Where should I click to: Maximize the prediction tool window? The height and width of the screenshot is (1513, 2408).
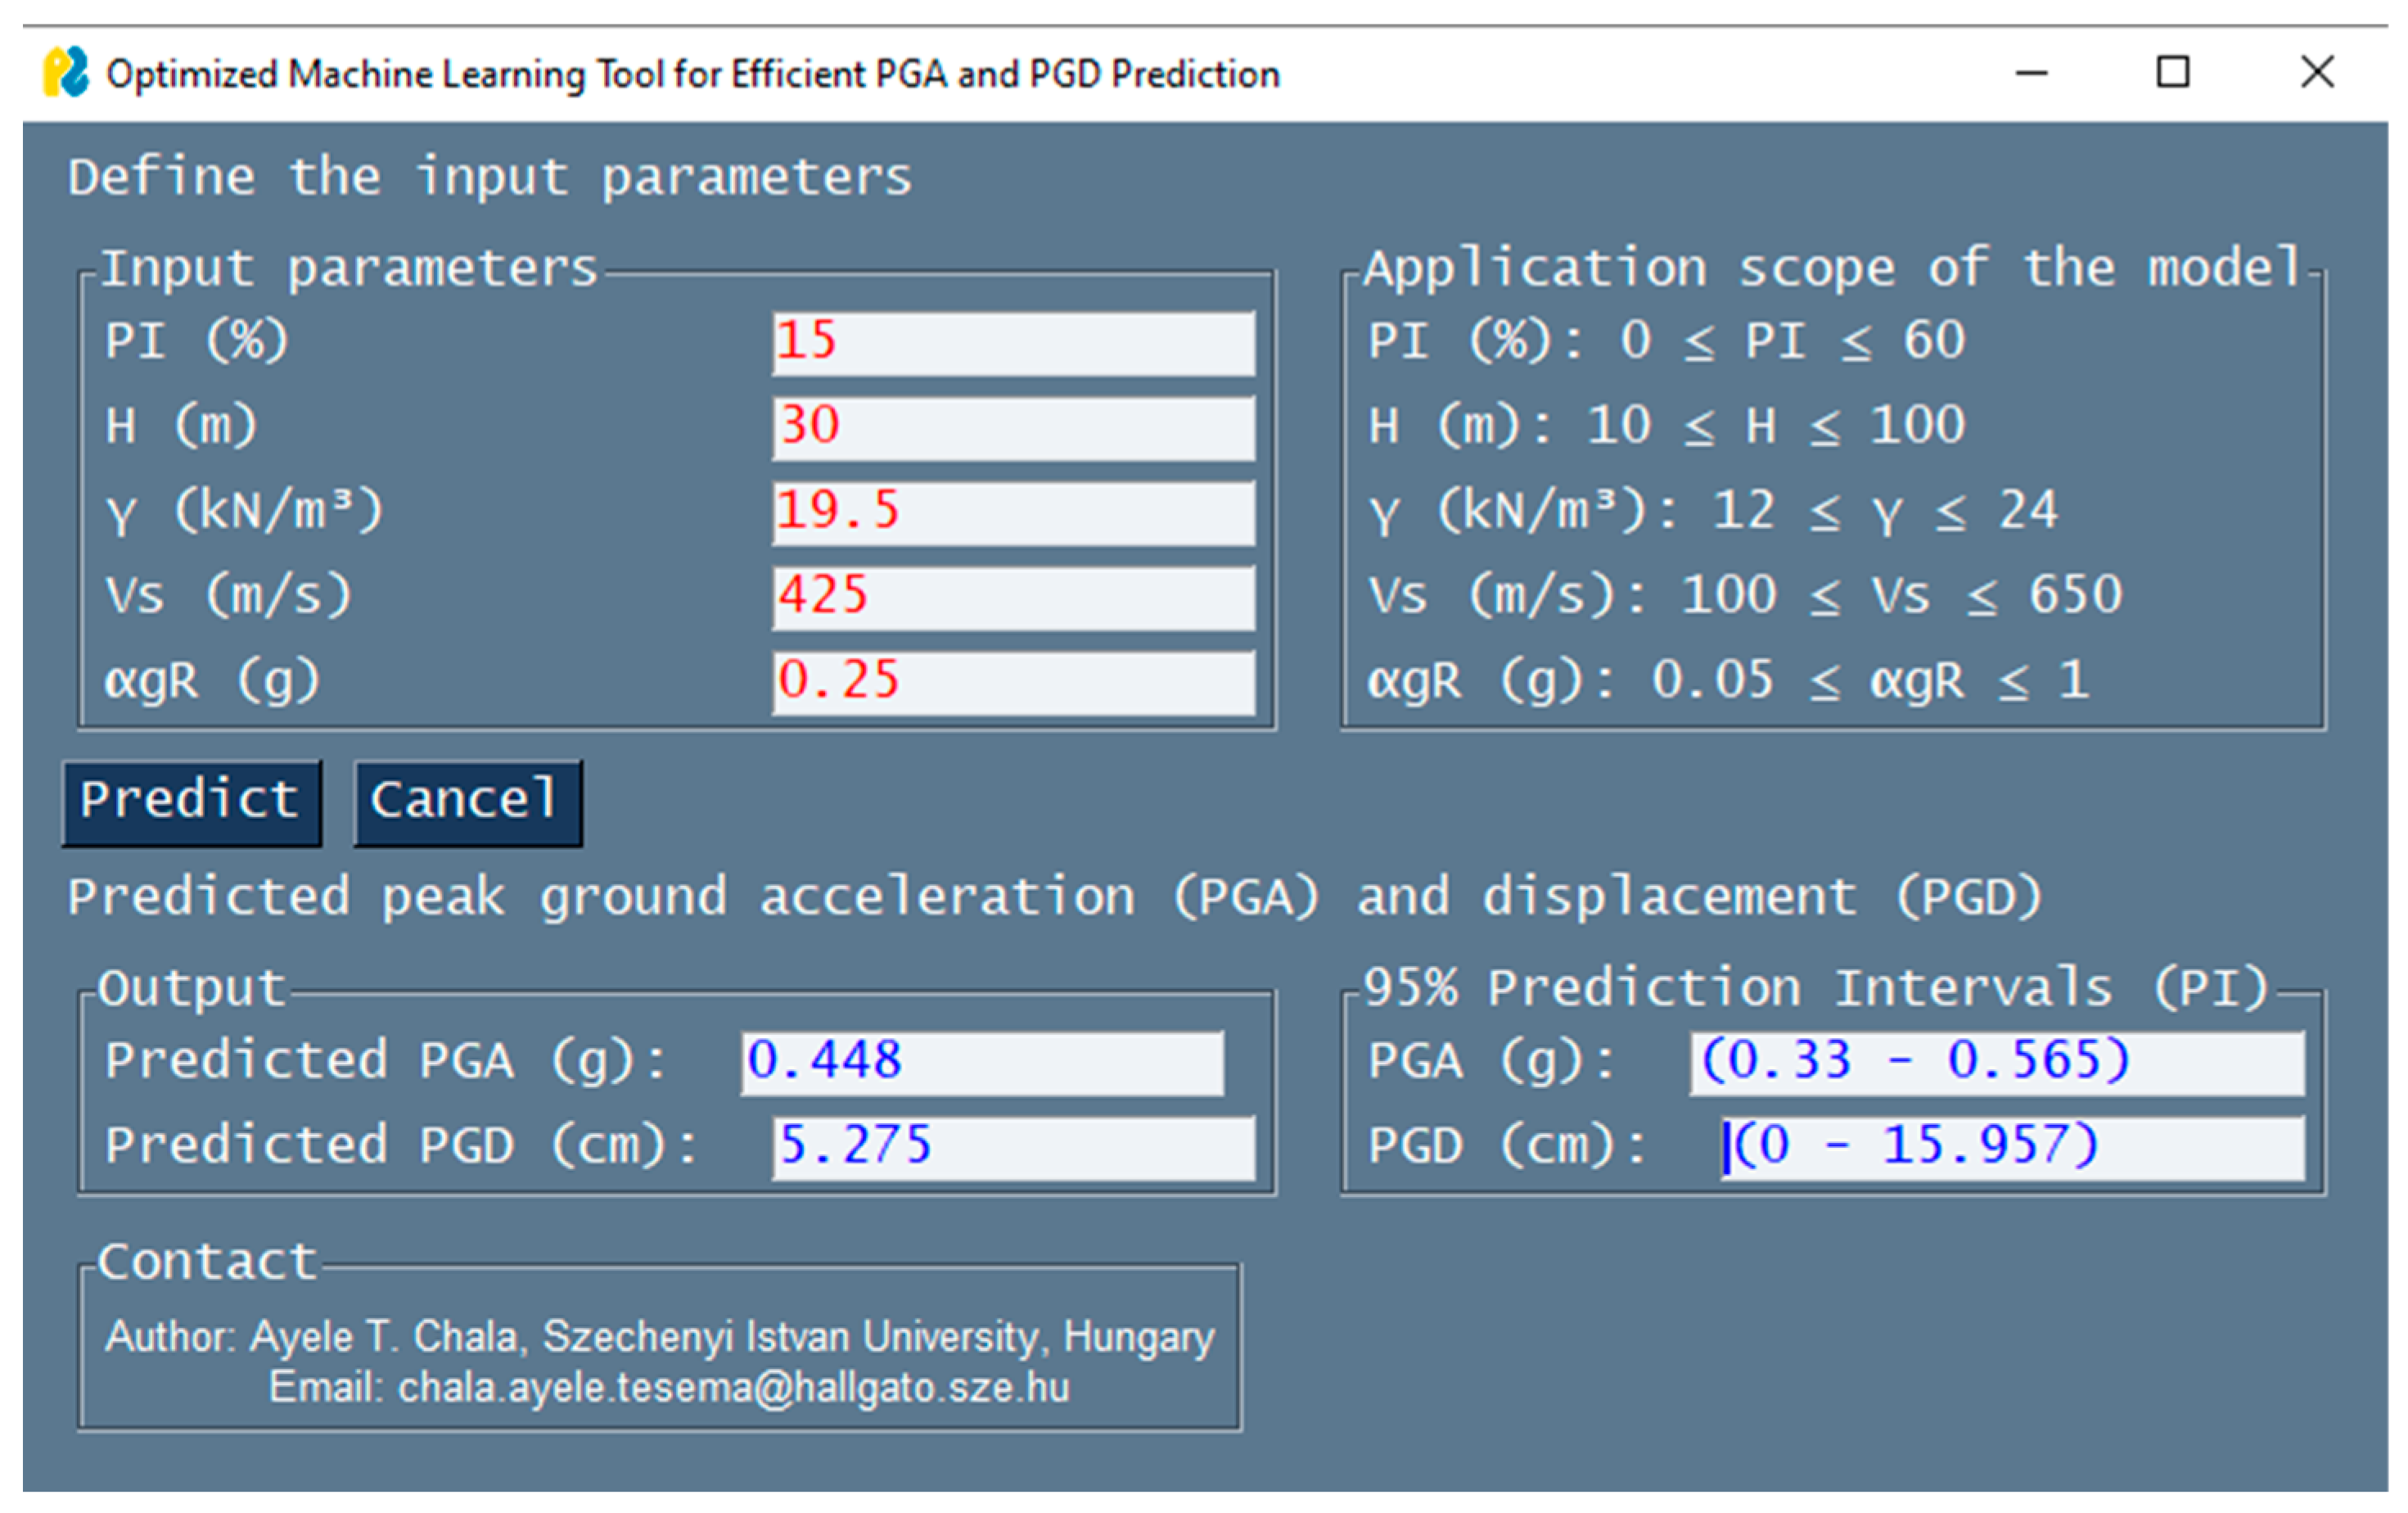click(2172, 72)
